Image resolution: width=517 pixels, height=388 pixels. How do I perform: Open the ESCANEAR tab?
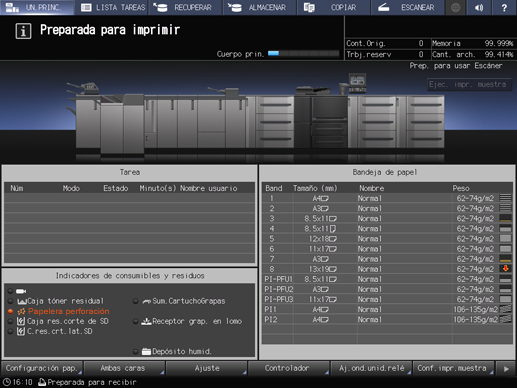point(407,7)
